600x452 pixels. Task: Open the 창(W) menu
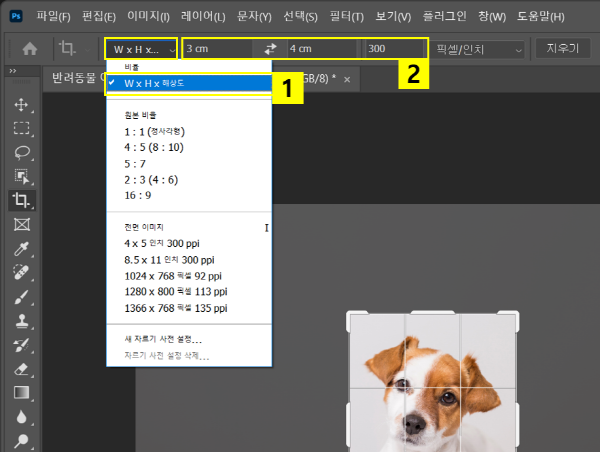point(492,16)
